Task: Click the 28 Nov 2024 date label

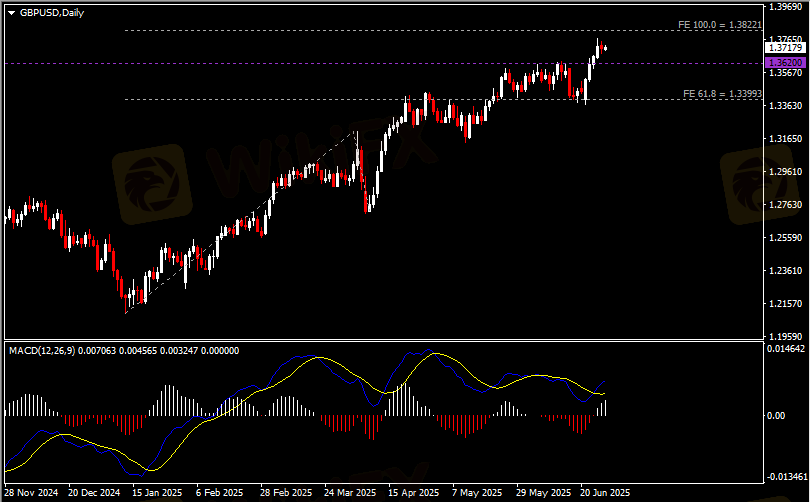Action: [x=31, y=493]
